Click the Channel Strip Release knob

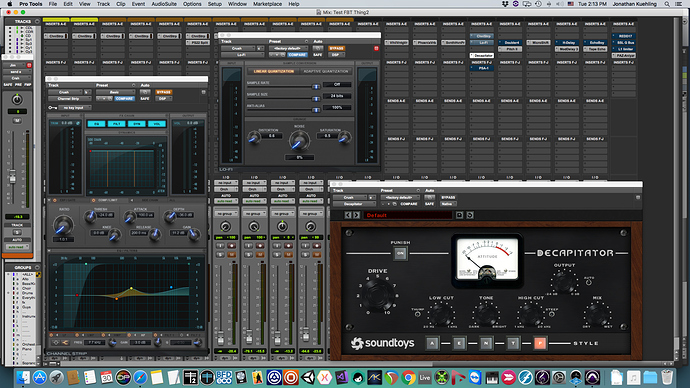pos(154,235)
